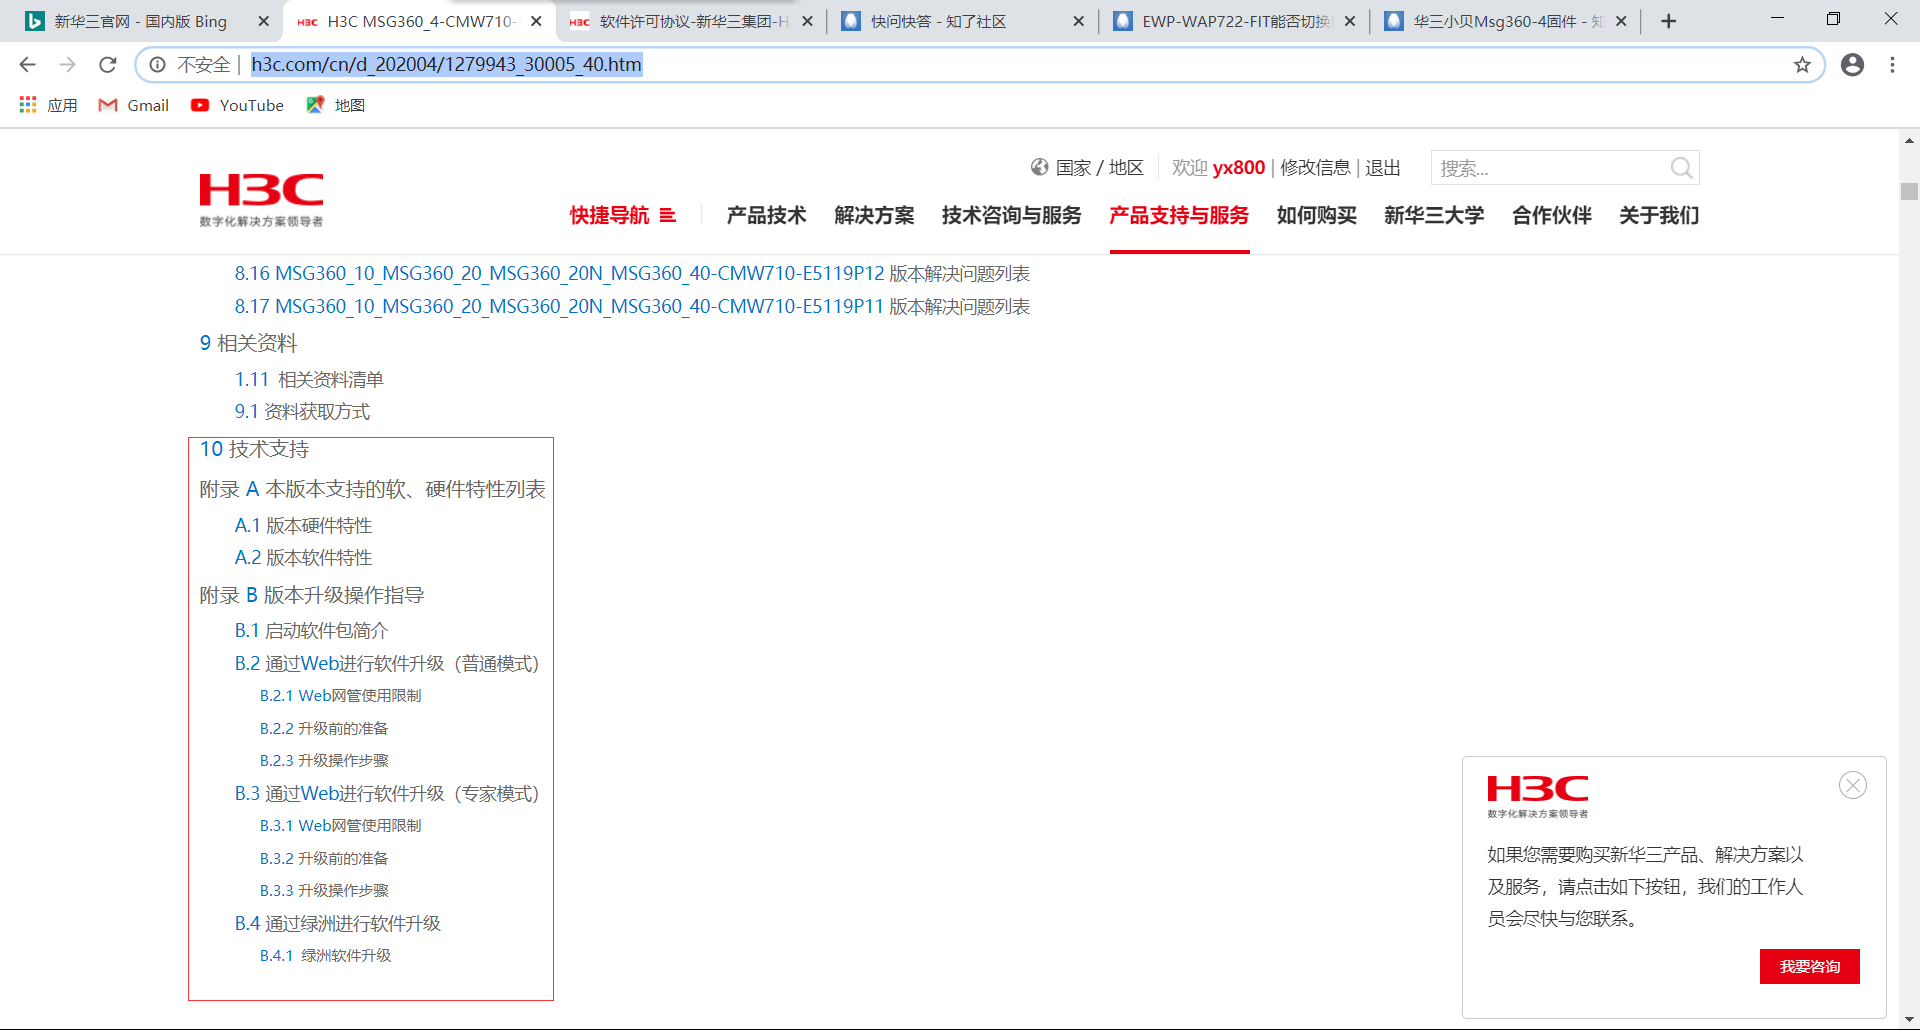Close the EWP-WAP722-FIT tab
This screenshot has height=1030, width=1920.
[1350, 21]
